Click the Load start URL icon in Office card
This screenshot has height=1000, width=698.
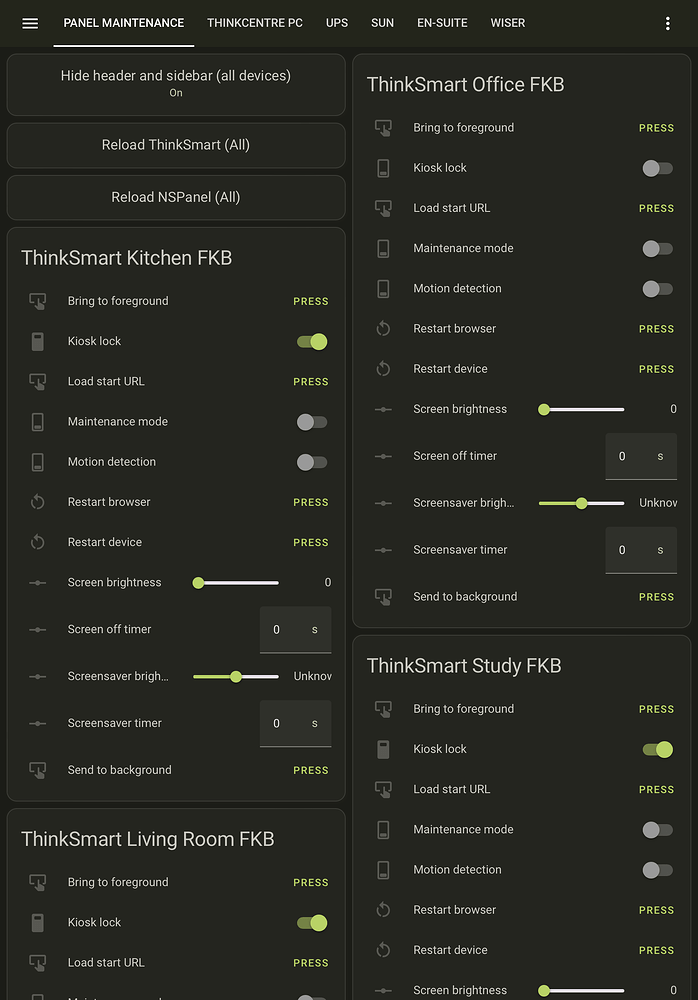tap(383, 208)
